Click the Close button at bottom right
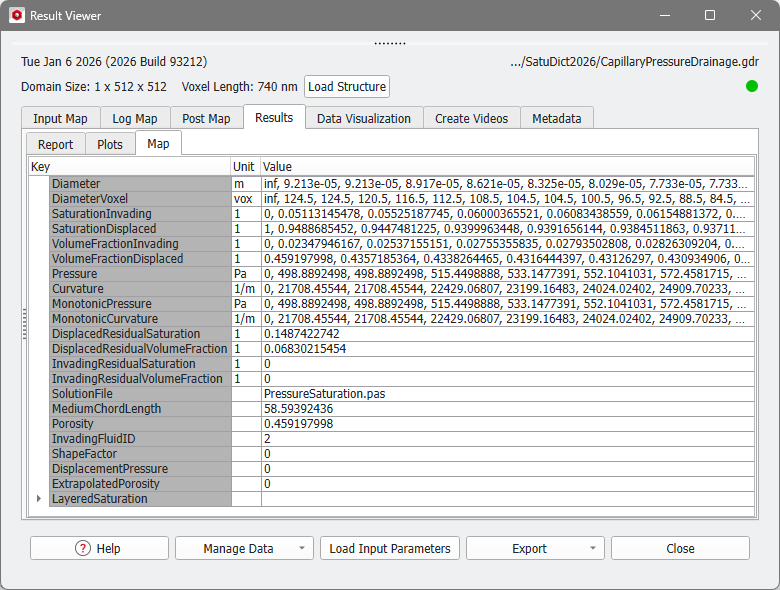780x590 pixels. click(680, 548)
